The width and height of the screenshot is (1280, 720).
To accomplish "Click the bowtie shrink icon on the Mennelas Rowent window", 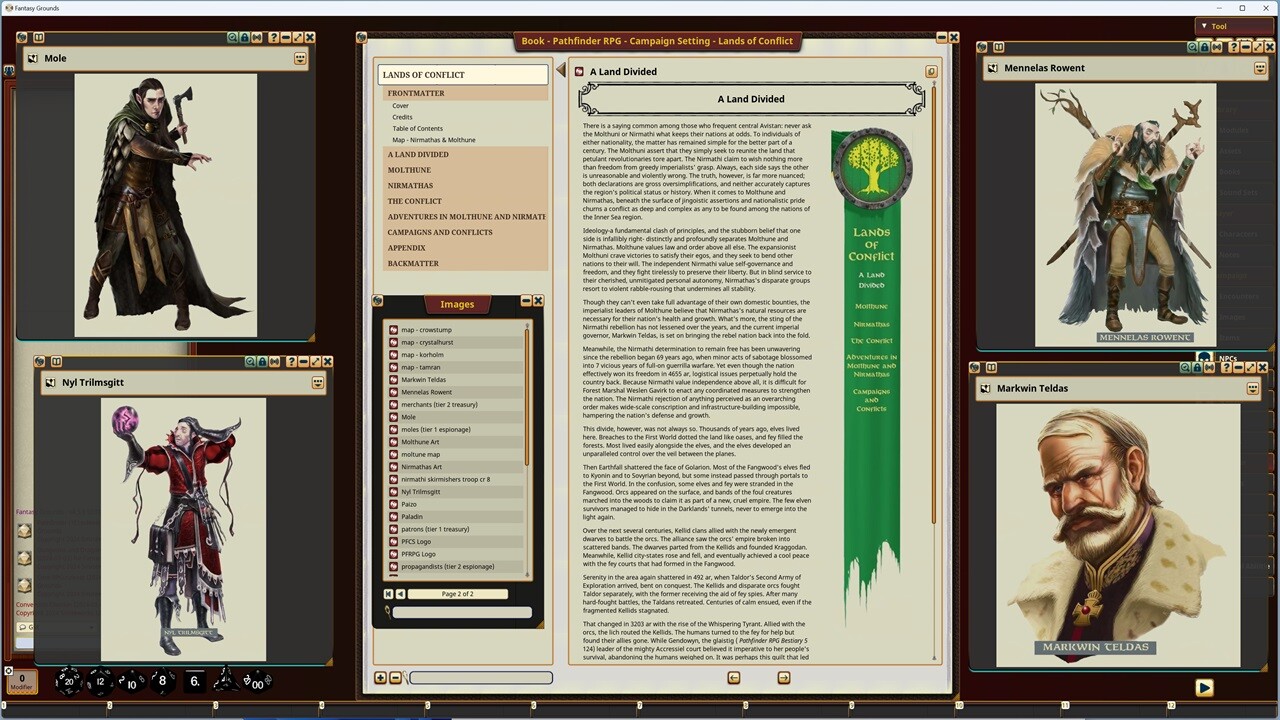I will click(1215, 47).
